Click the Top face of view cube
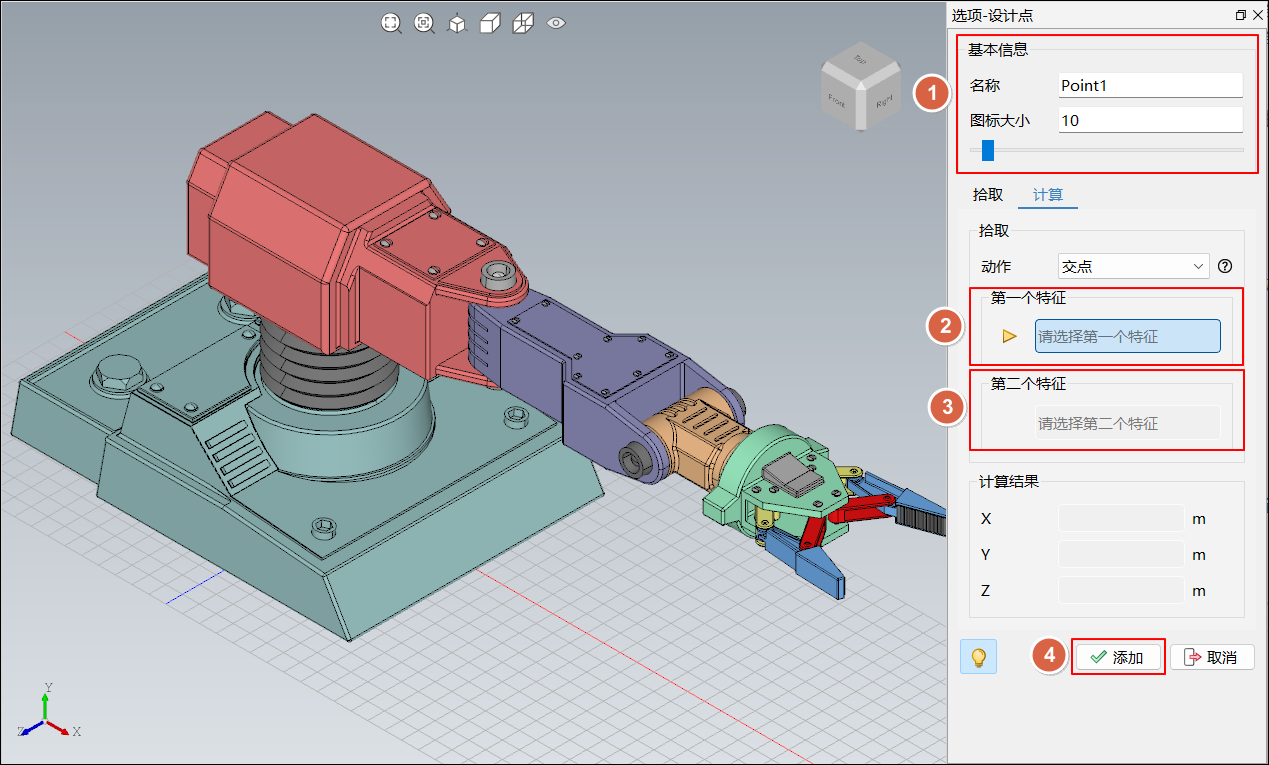 click(858, 62)
